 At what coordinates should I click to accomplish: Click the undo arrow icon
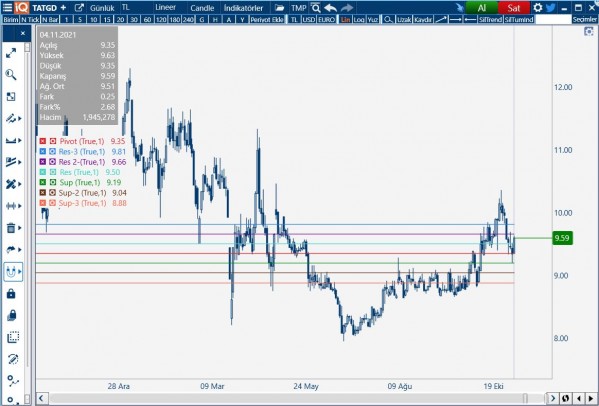[x=330, y=8]
